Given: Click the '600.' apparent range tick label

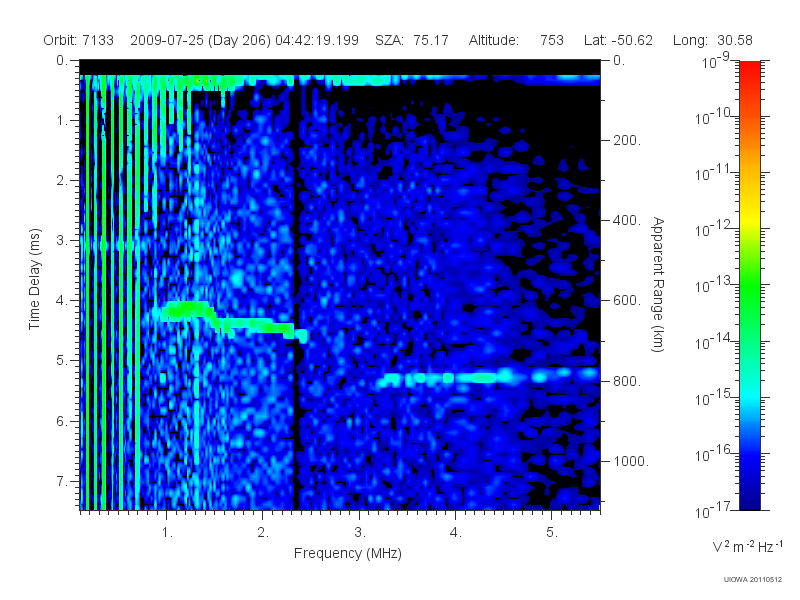Looking at the screenshot, I should pyautogui.click(x=627, y=301).
